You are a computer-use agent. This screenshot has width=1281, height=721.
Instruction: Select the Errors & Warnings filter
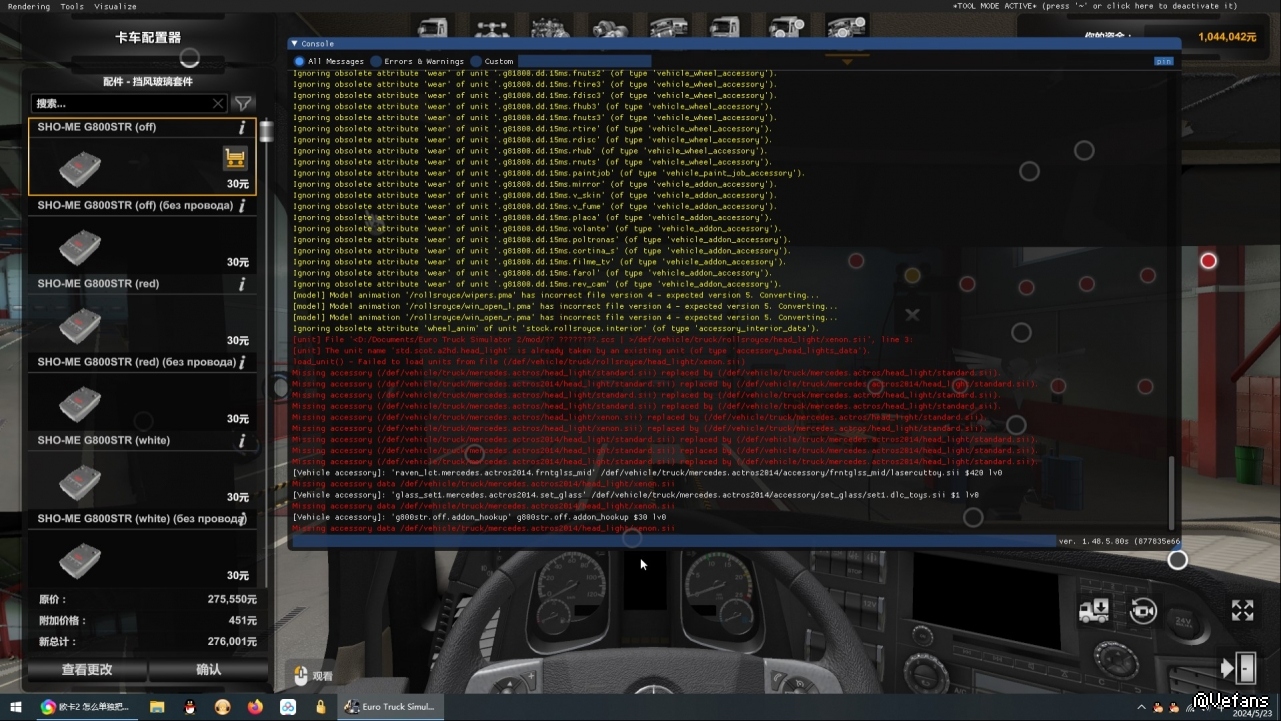point(376,61)
